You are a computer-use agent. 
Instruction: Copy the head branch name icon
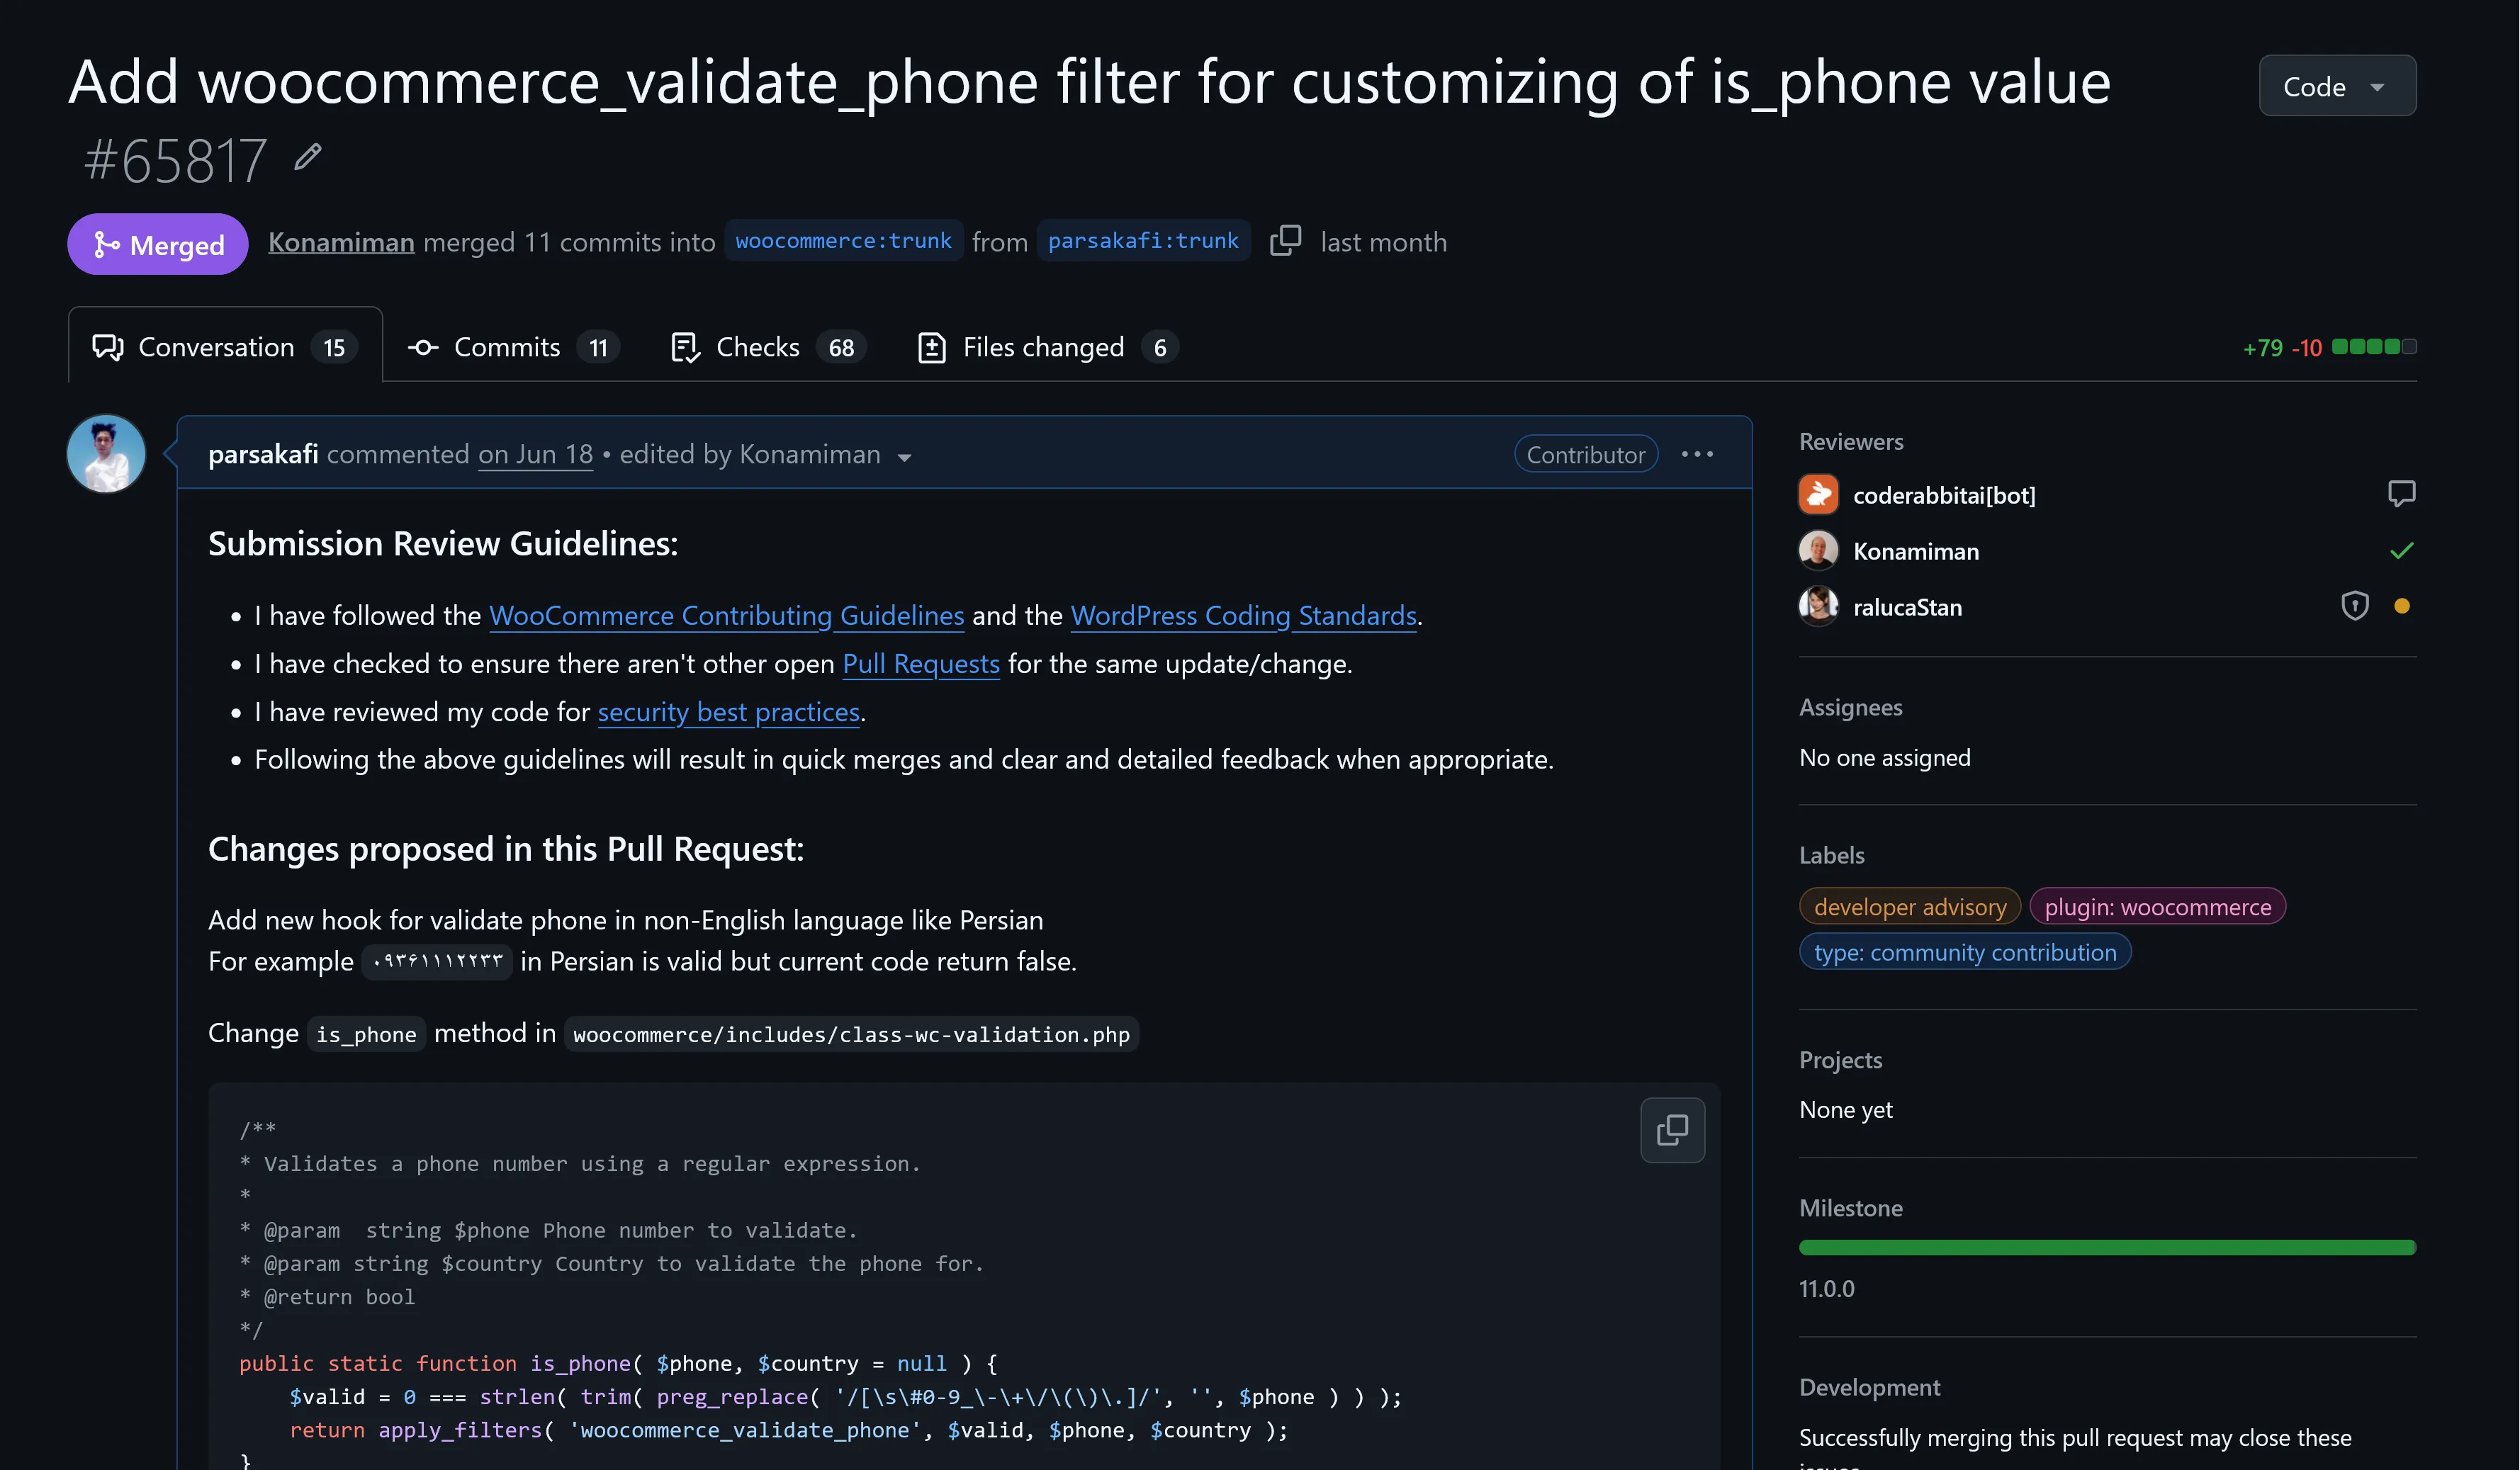[x=1285, y=241]
